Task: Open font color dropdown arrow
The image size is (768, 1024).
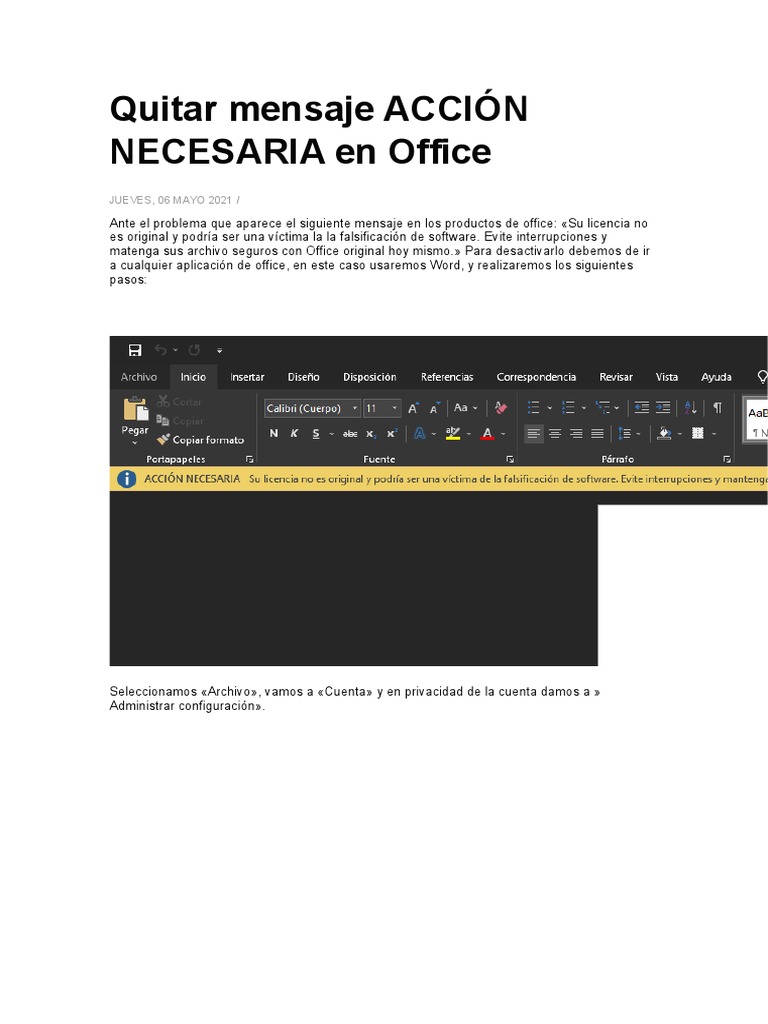Action: click(x=503, y=434)
